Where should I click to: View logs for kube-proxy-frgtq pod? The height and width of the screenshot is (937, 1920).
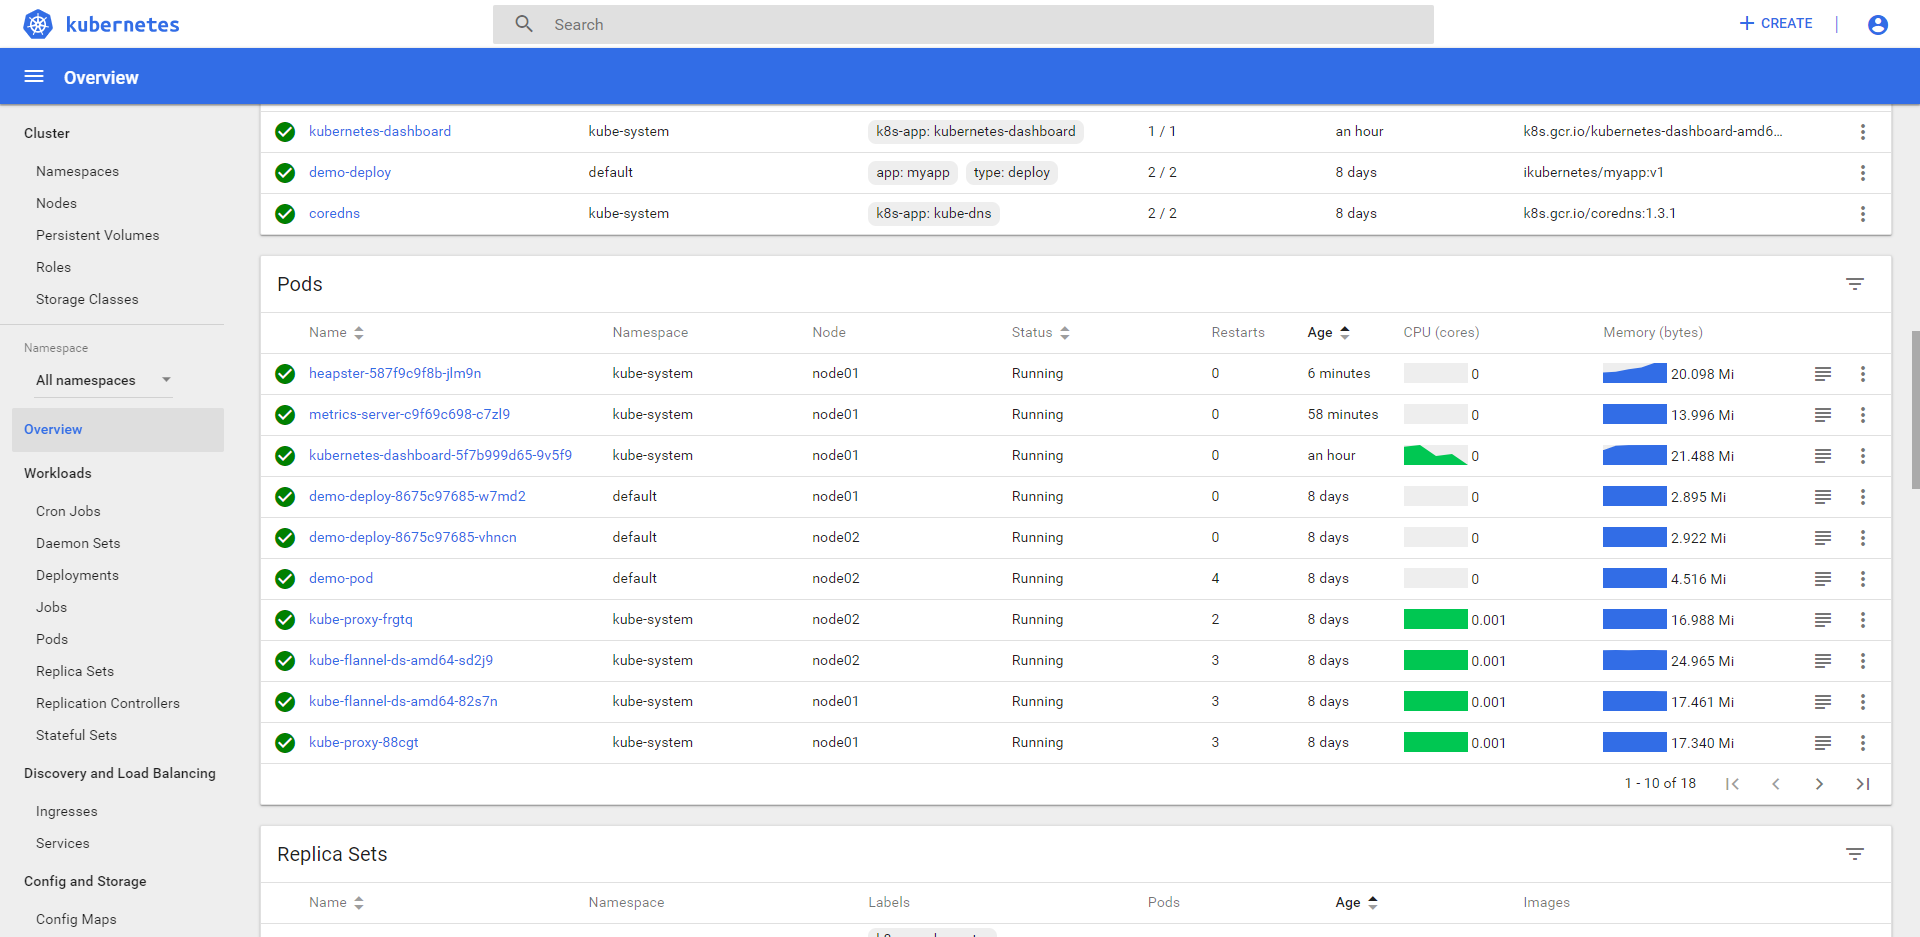coord(1823,620)
